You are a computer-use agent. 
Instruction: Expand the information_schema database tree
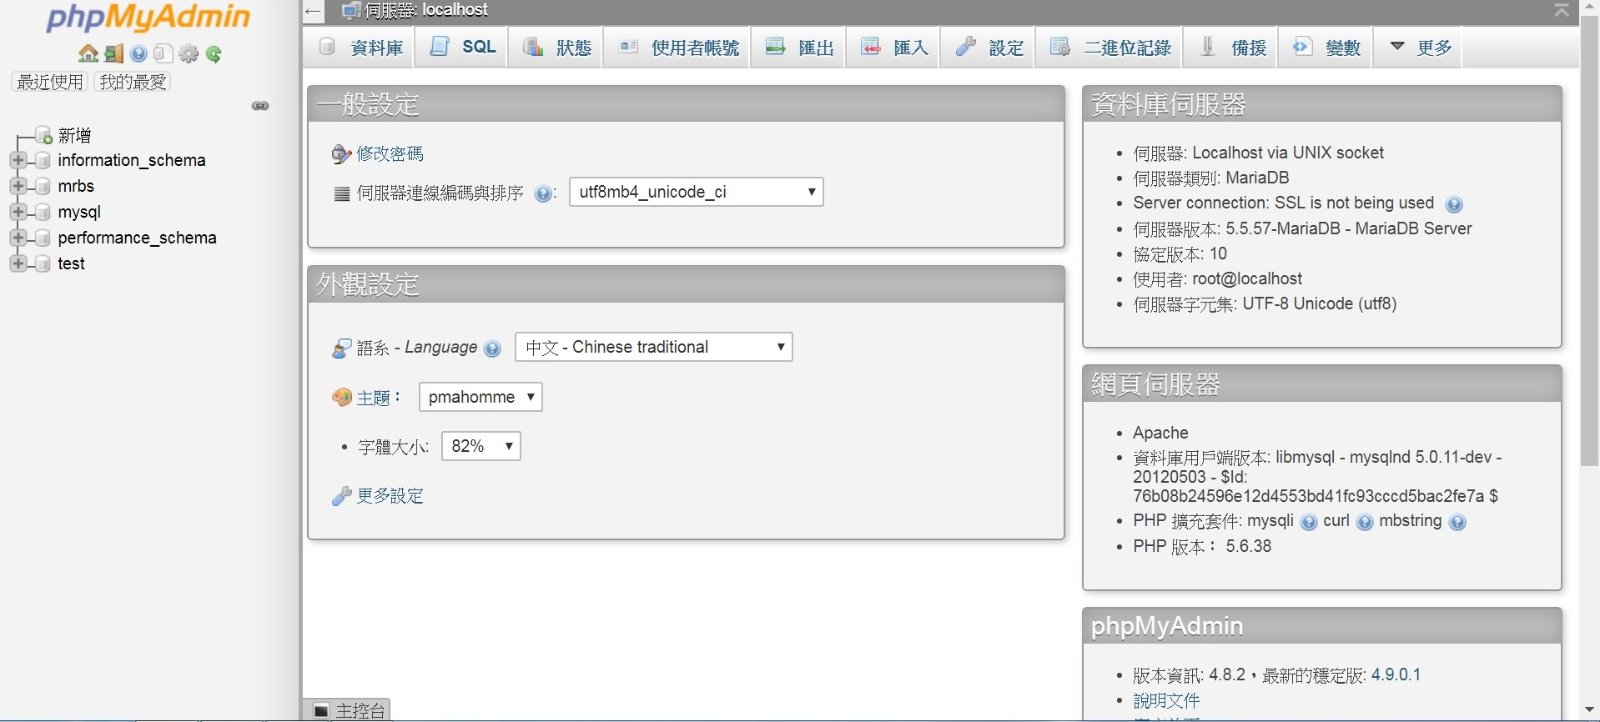(x=18, y=160)
